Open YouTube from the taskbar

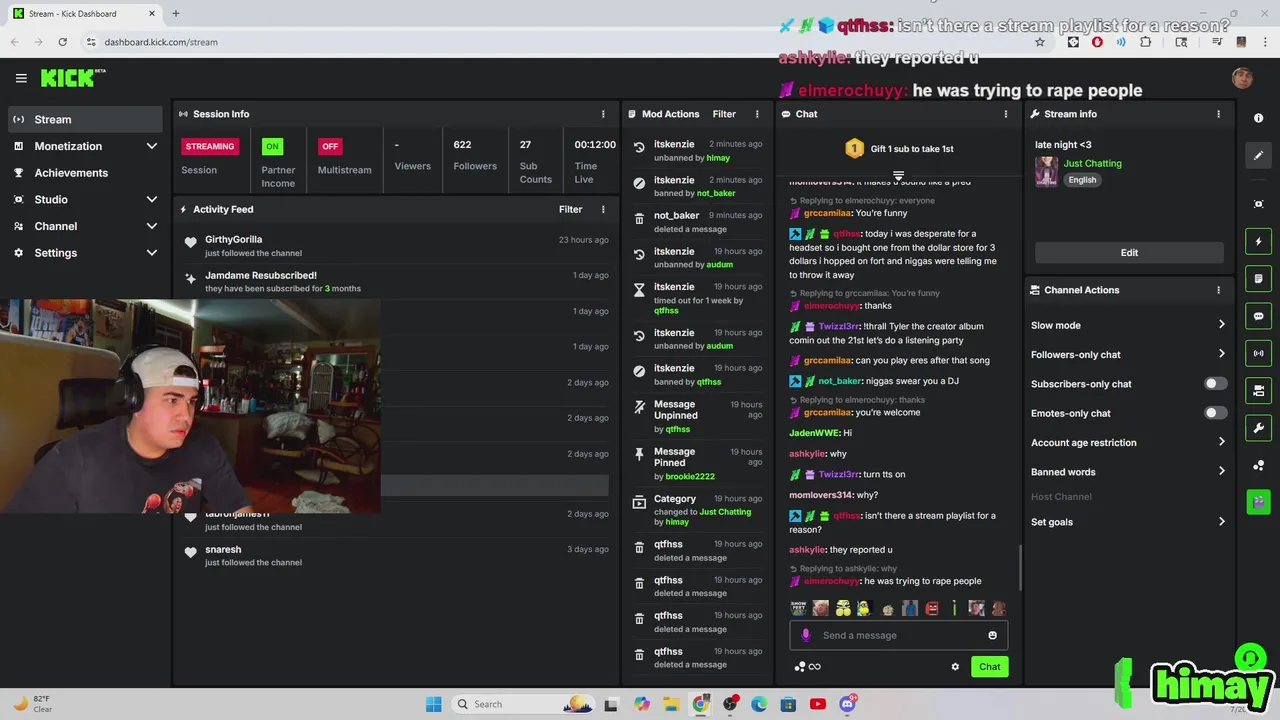tap(818, 704)
